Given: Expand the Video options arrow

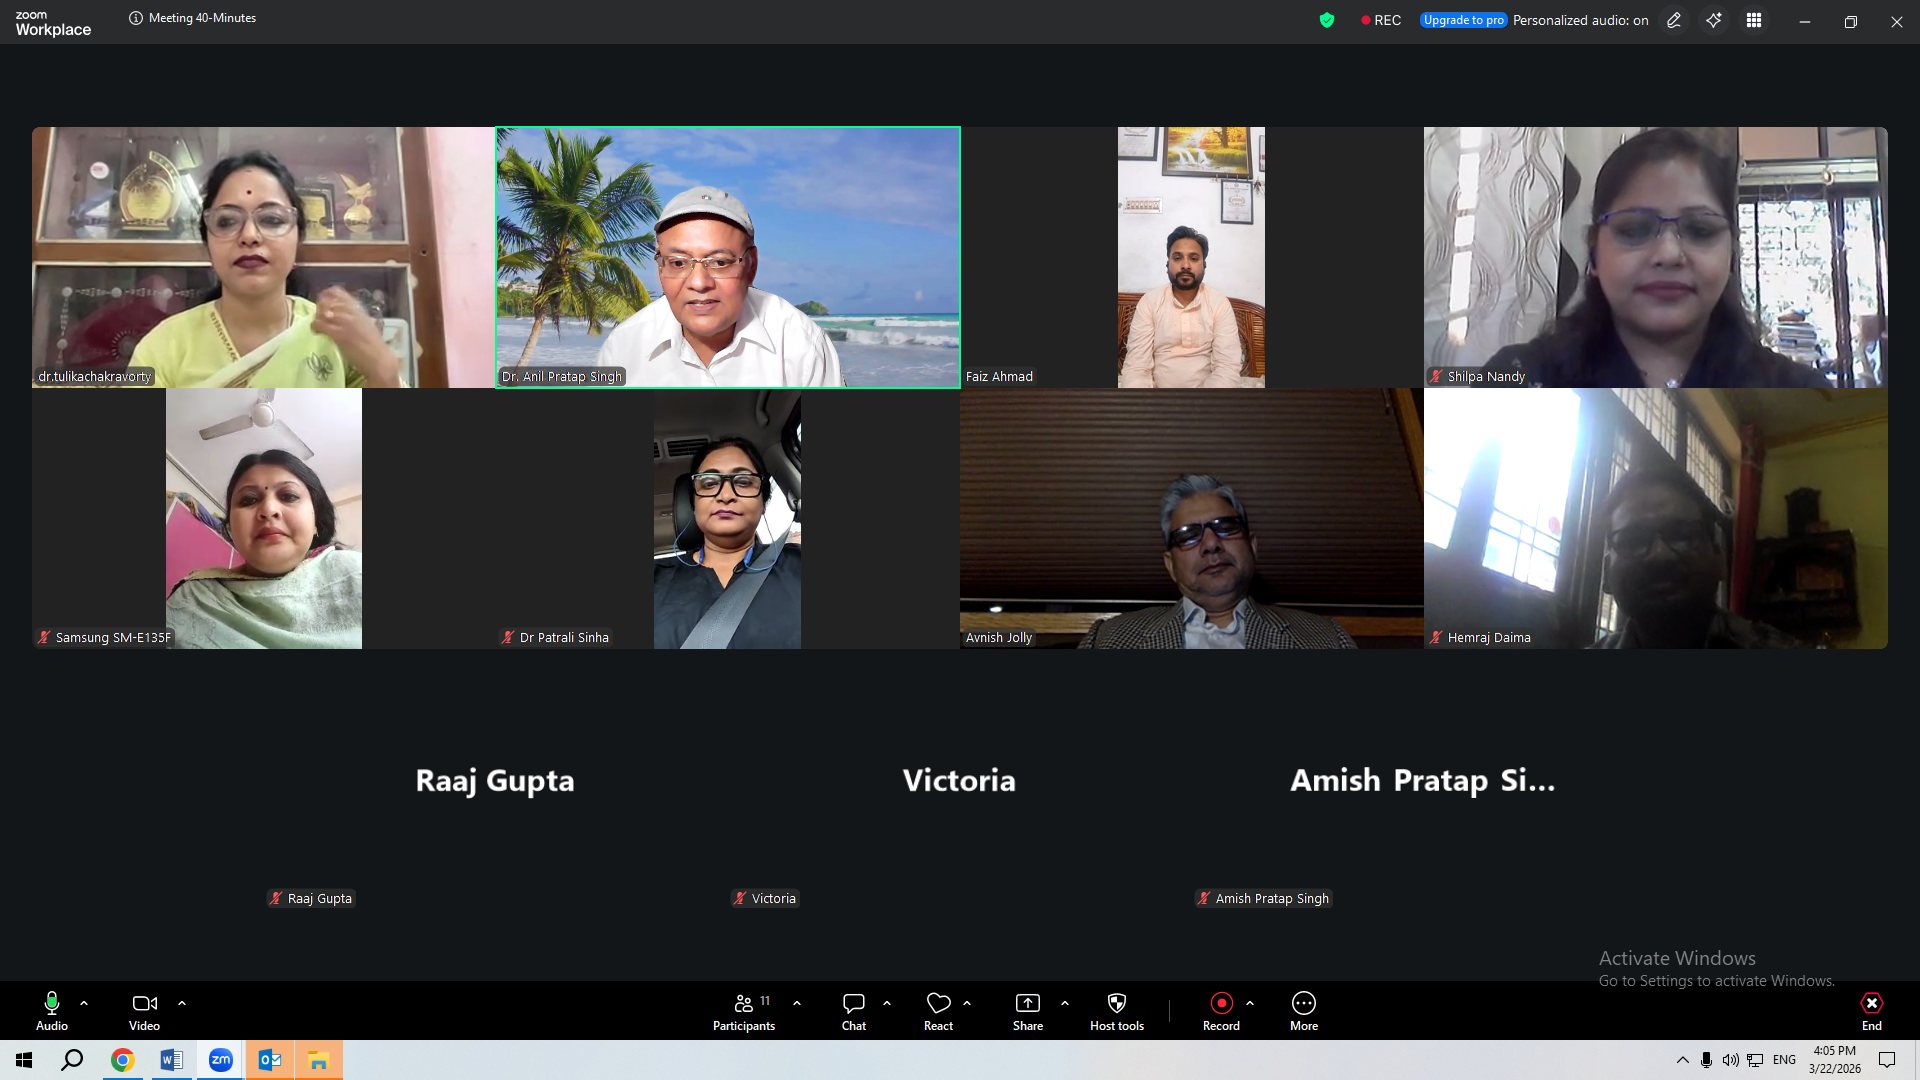Looking at the screenshot, I should 182,1002.
